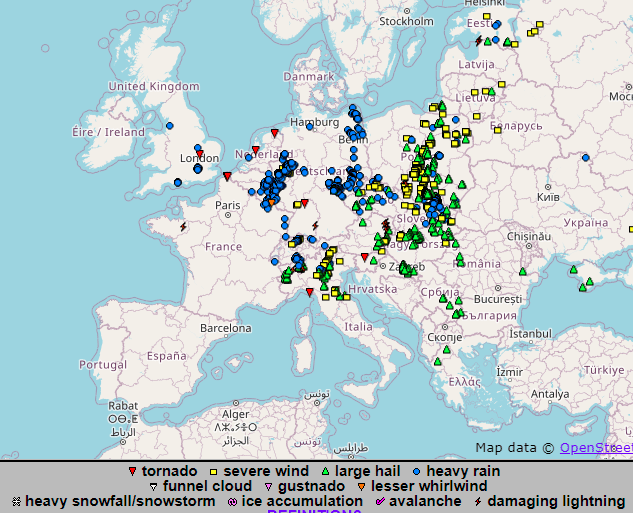Click the București city label
Image resolution: width=633 pixels, height=513 pixels.
(x=498, y=299)
